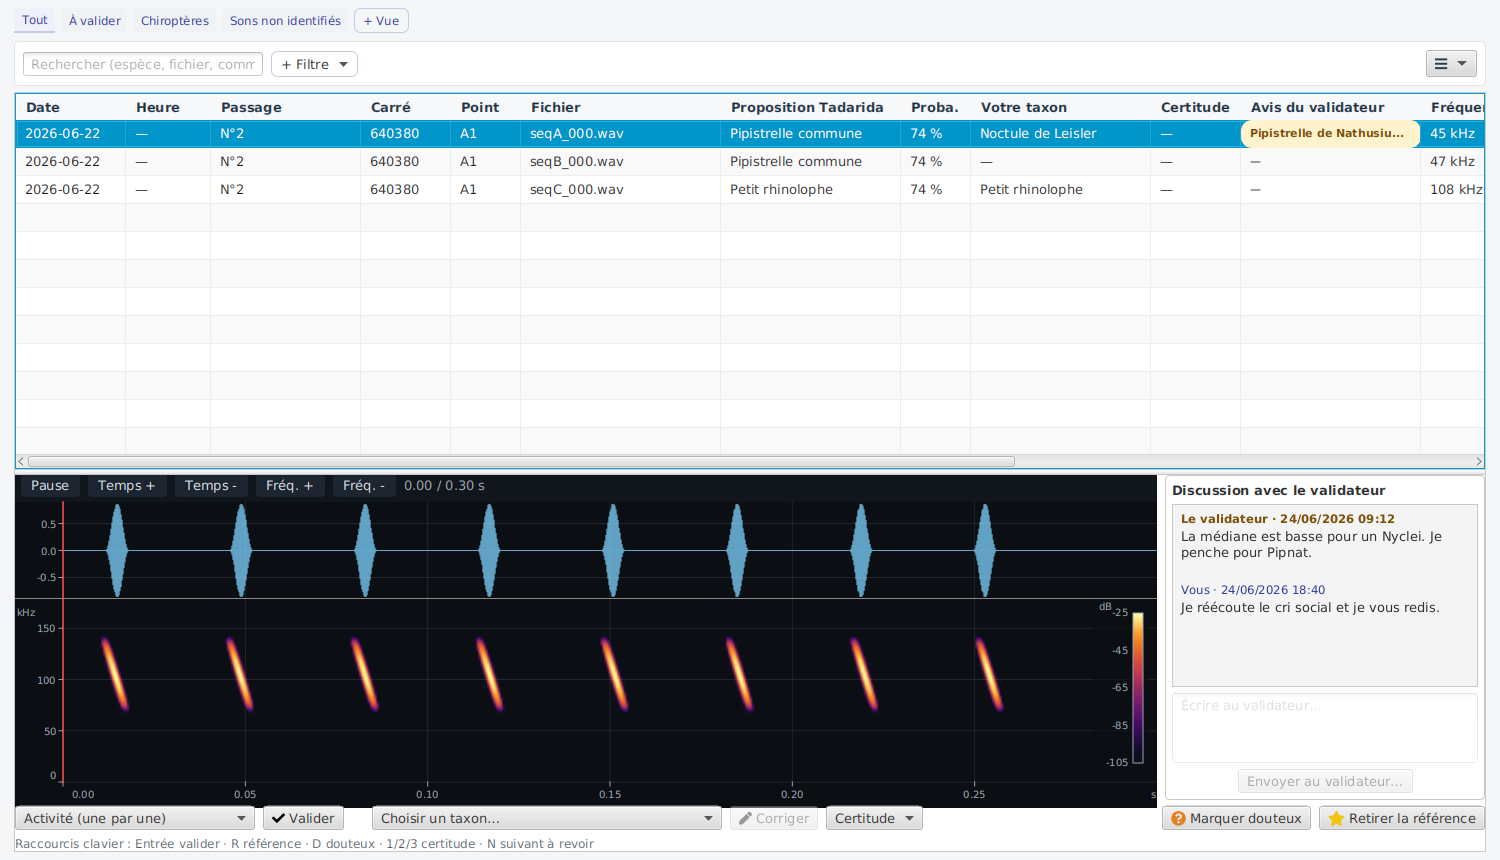
Task: Switch to the Chiroptères tab
Action: click(x=175, y=21)
